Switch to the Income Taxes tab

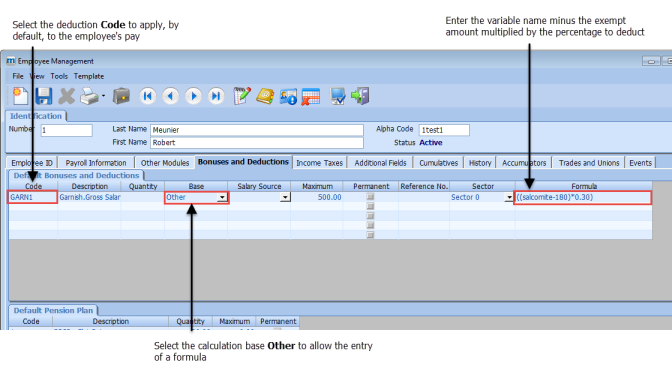[x=320, y=163]
